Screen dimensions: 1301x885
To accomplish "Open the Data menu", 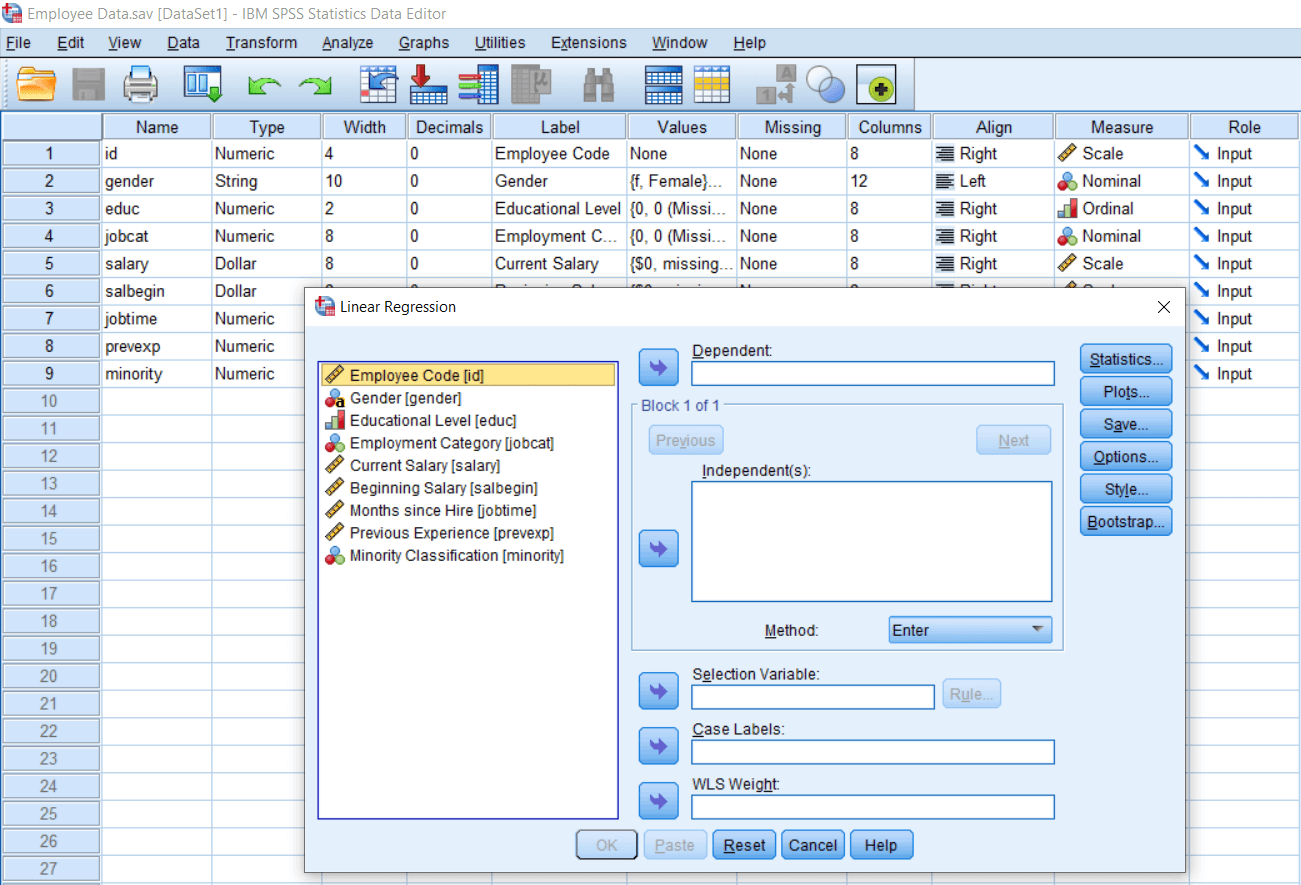I will click(183, 43).
